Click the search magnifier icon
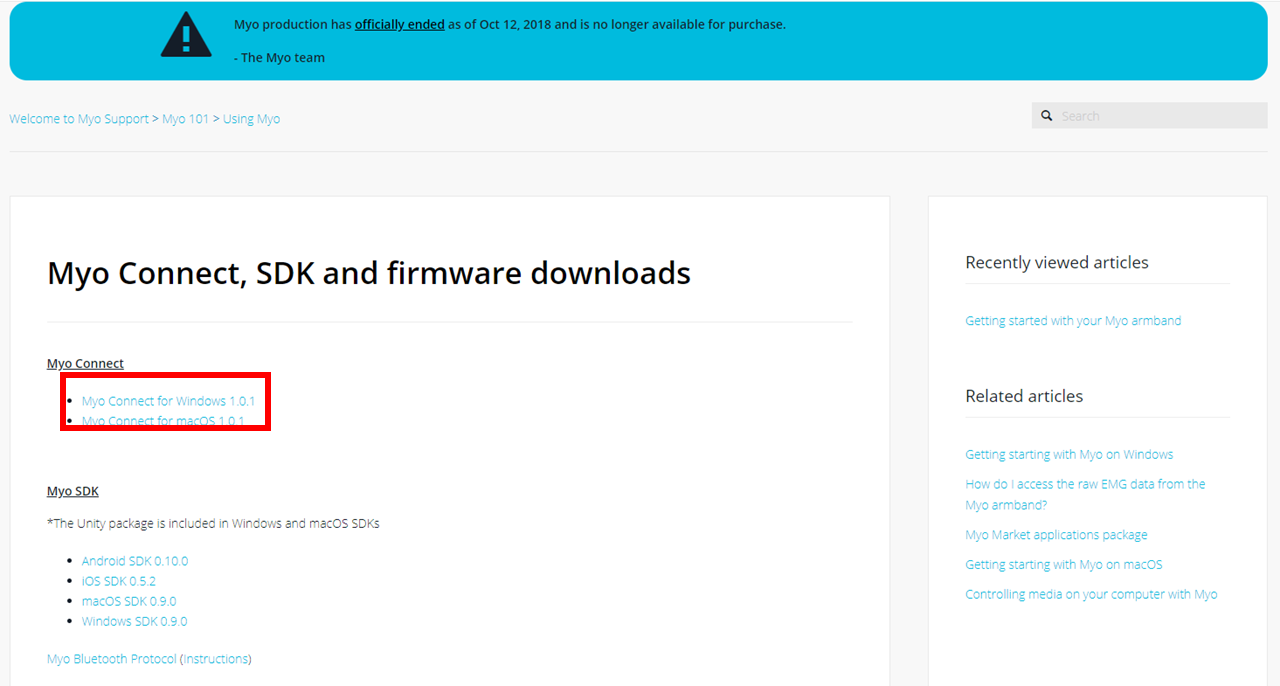Screen dimensions: 1280x686 pyautogui.click(x=1047, y=116)
